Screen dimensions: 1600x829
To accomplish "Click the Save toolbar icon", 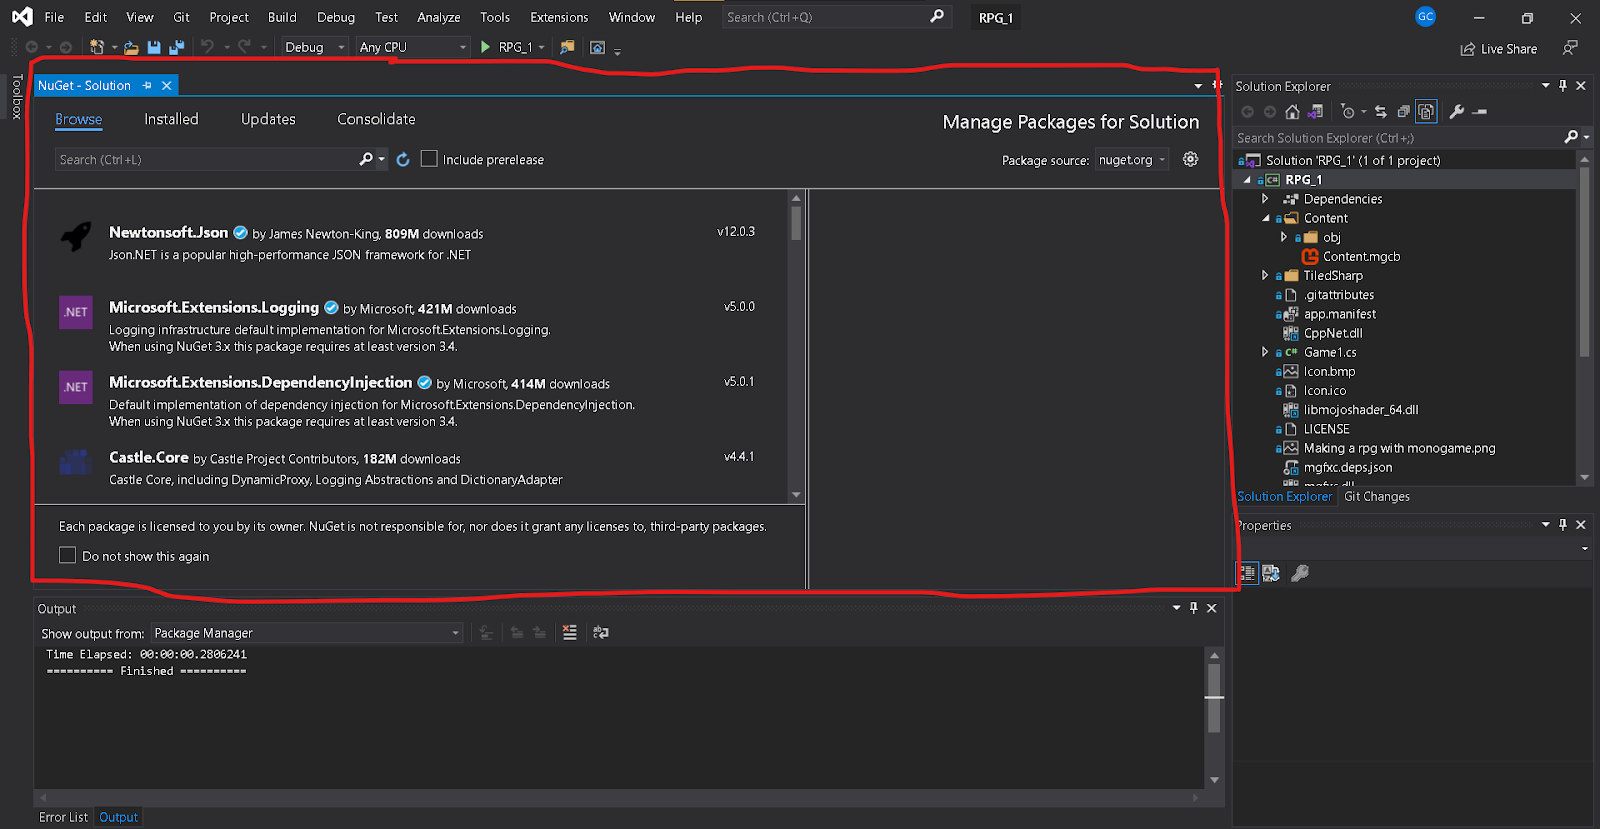I will 154,47.
